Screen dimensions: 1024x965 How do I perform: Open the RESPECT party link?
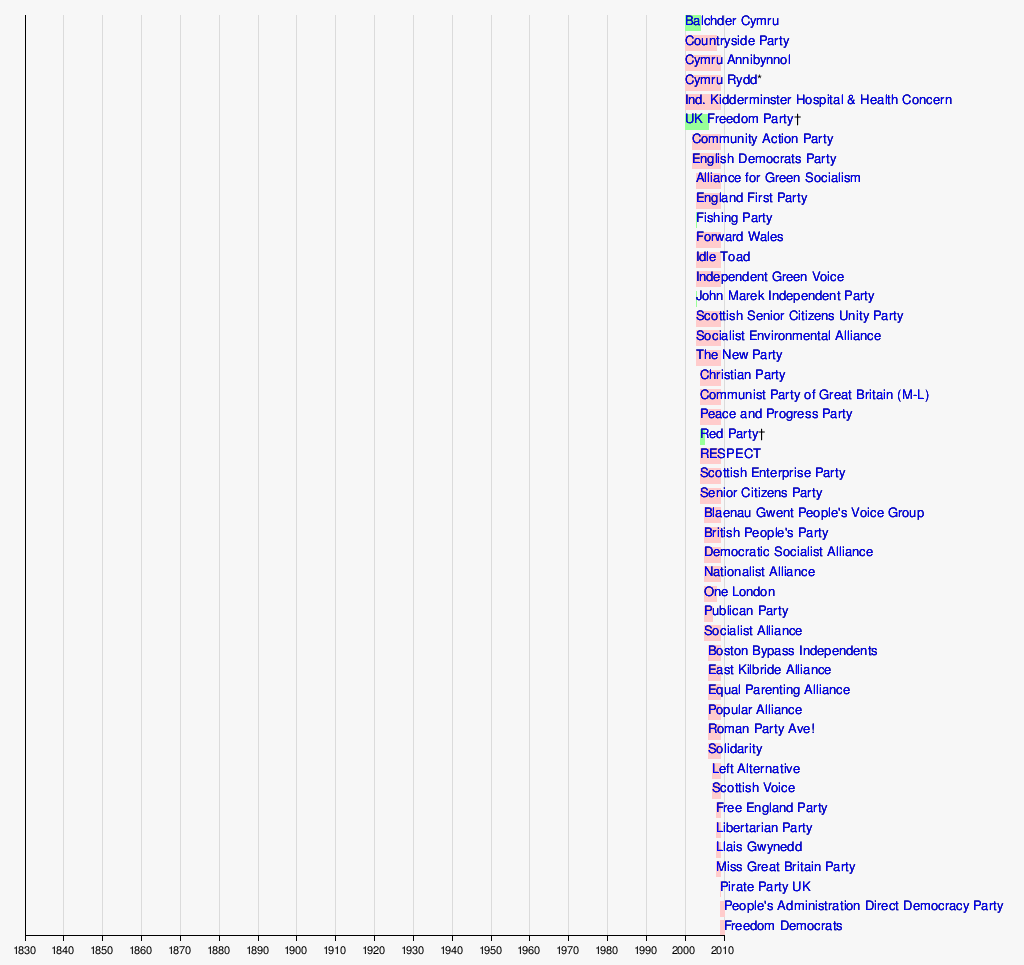[x=730, y=454]
